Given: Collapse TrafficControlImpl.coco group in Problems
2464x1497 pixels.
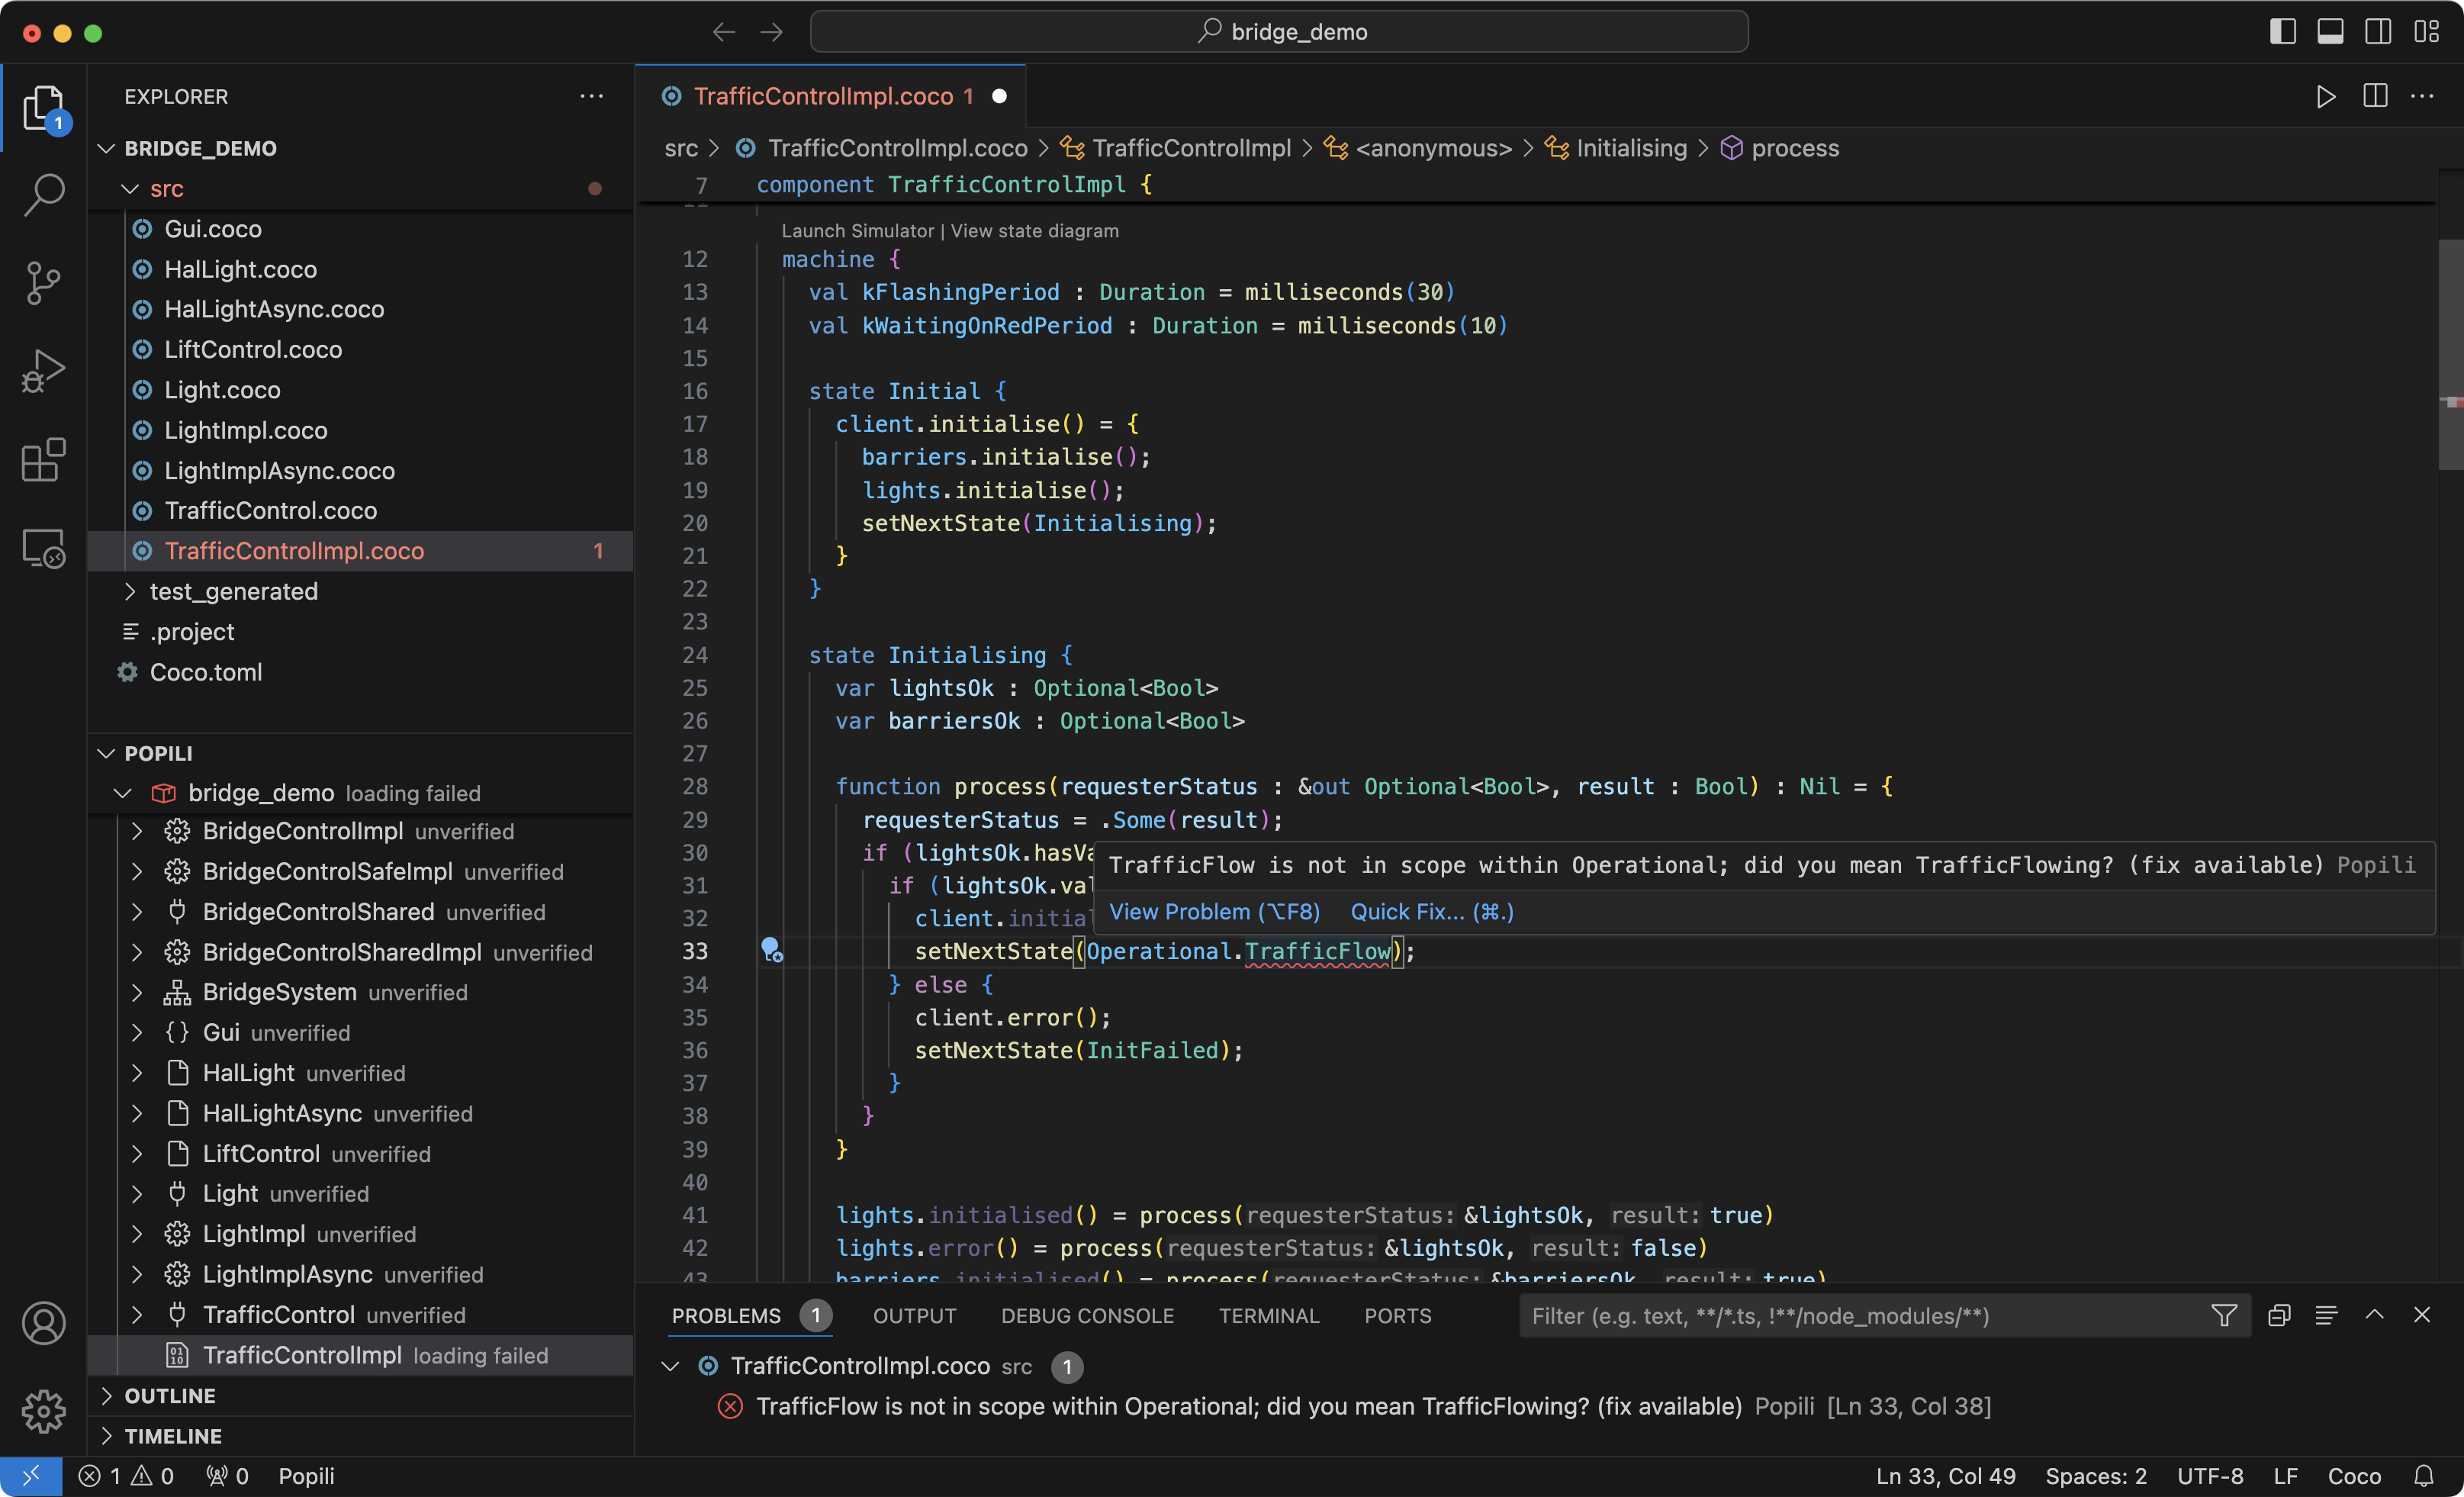Looking at the screenshot, I should click(671, 1365).
